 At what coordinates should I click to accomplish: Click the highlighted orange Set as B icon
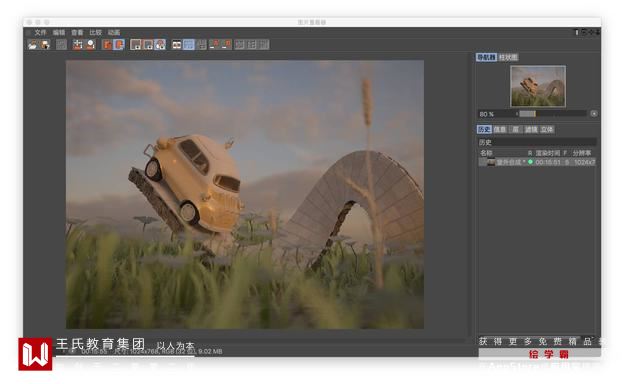[x=119, y=44]
